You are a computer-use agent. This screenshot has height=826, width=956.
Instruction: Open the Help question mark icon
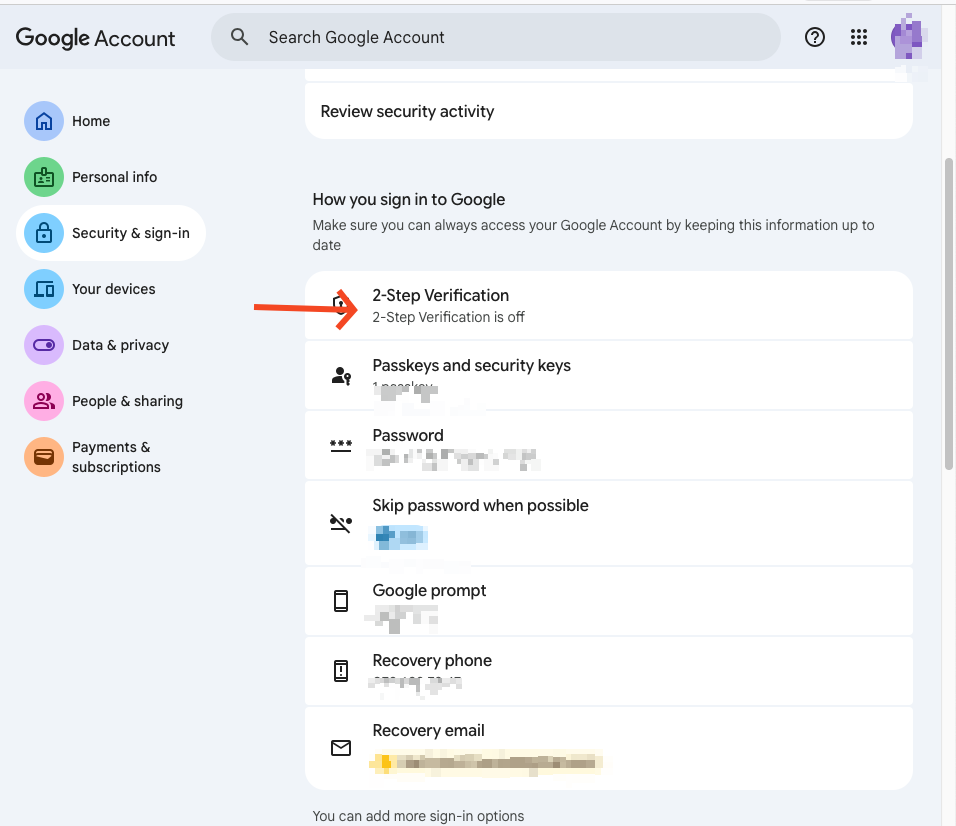click(x=815, y=37)
